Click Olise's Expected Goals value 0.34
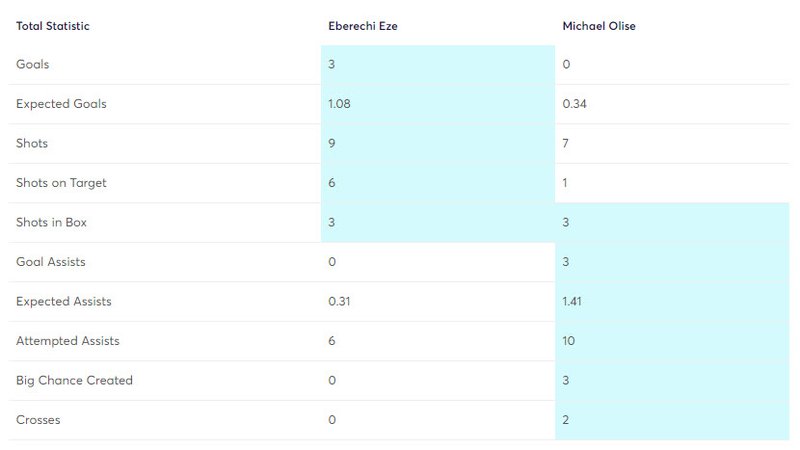800x450 pixels. click(x=574, y=104)
